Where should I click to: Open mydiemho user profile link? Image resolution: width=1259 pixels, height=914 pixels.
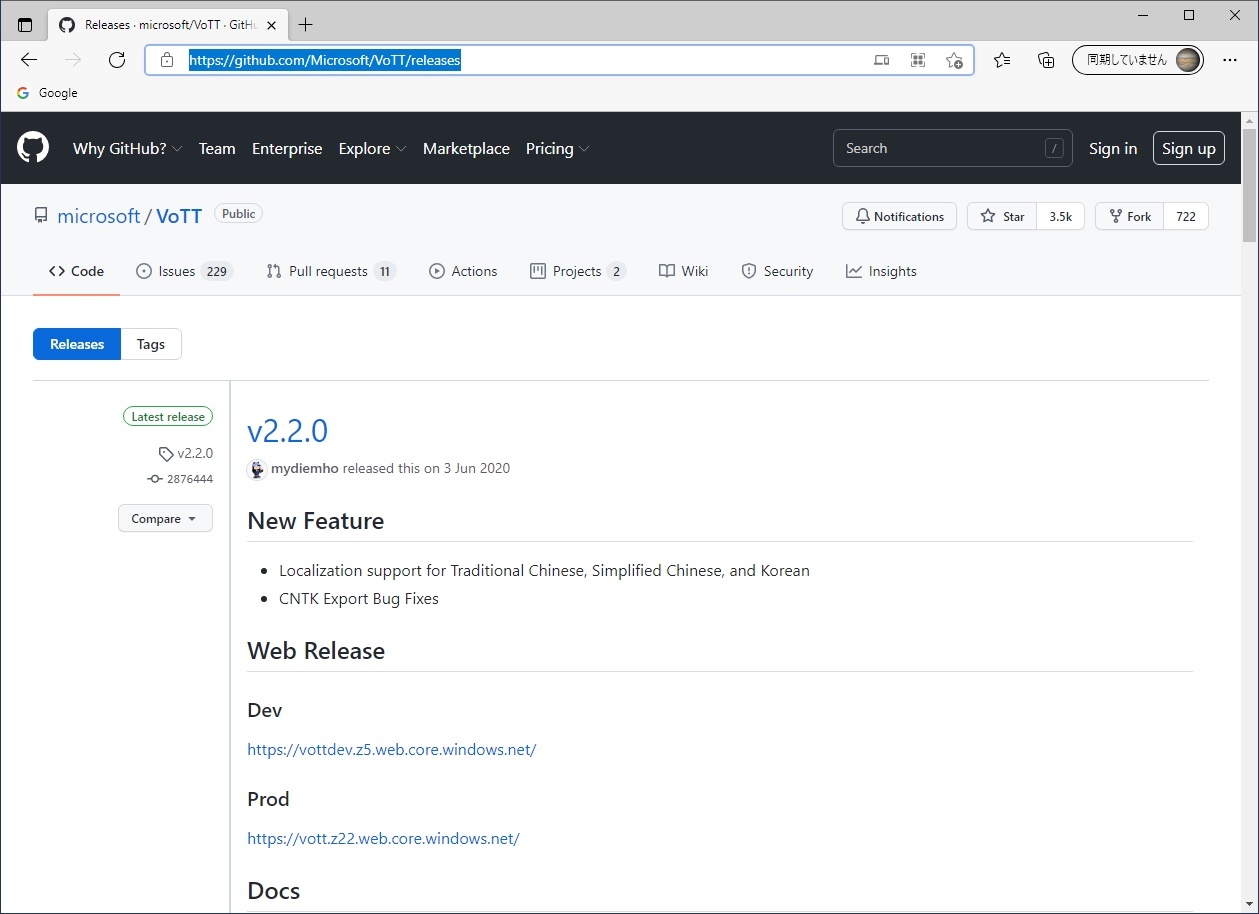pos(305,468)
